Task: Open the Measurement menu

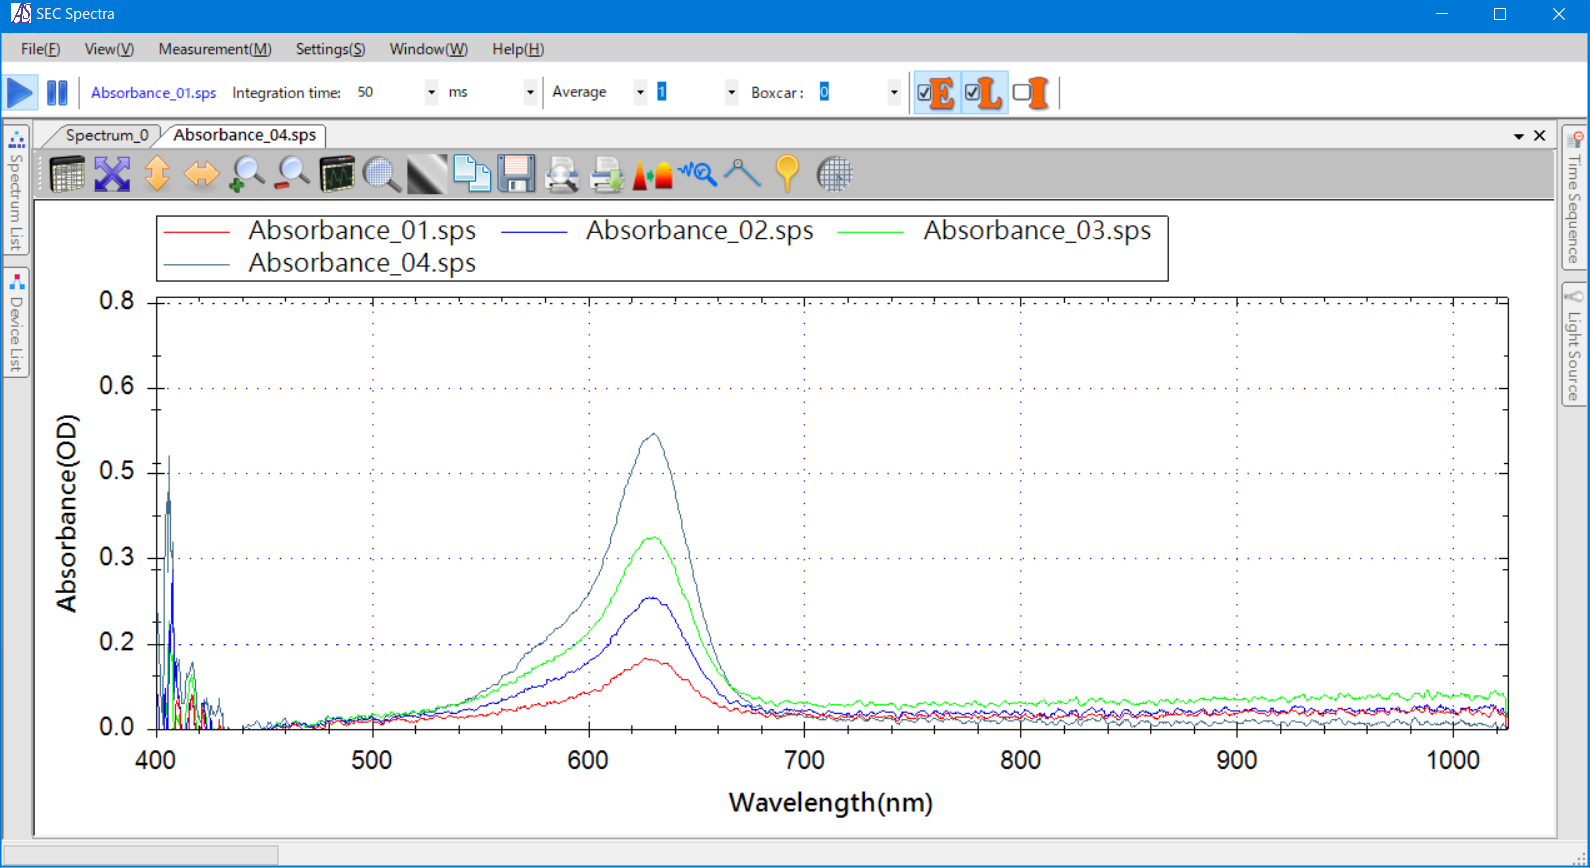Action: [x=214, y=49]
